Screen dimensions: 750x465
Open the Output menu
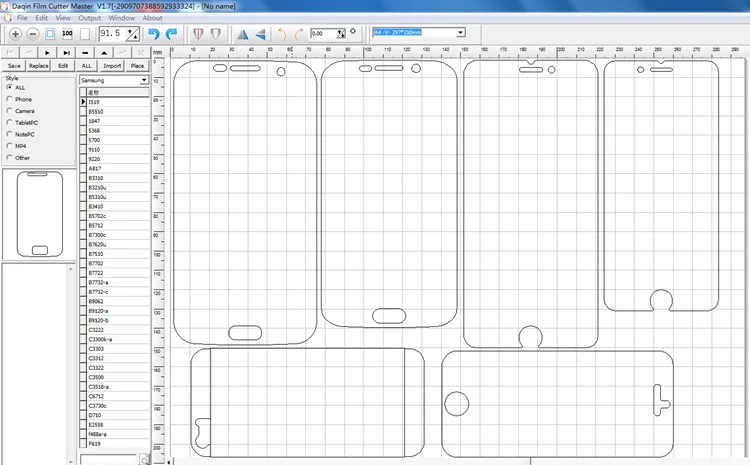89,18
